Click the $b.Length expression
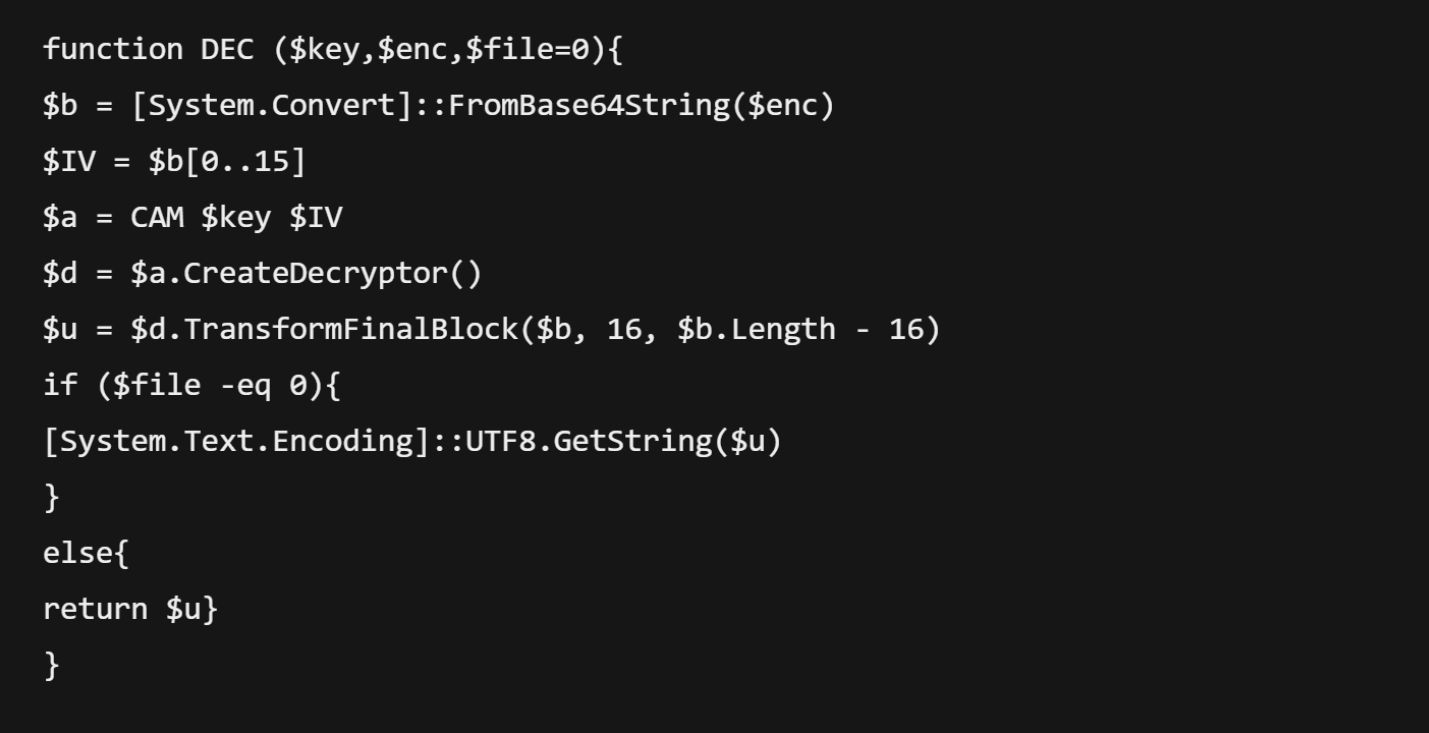Image resolution: width=1429 pixels, height=733 pixels. point(756,330)
